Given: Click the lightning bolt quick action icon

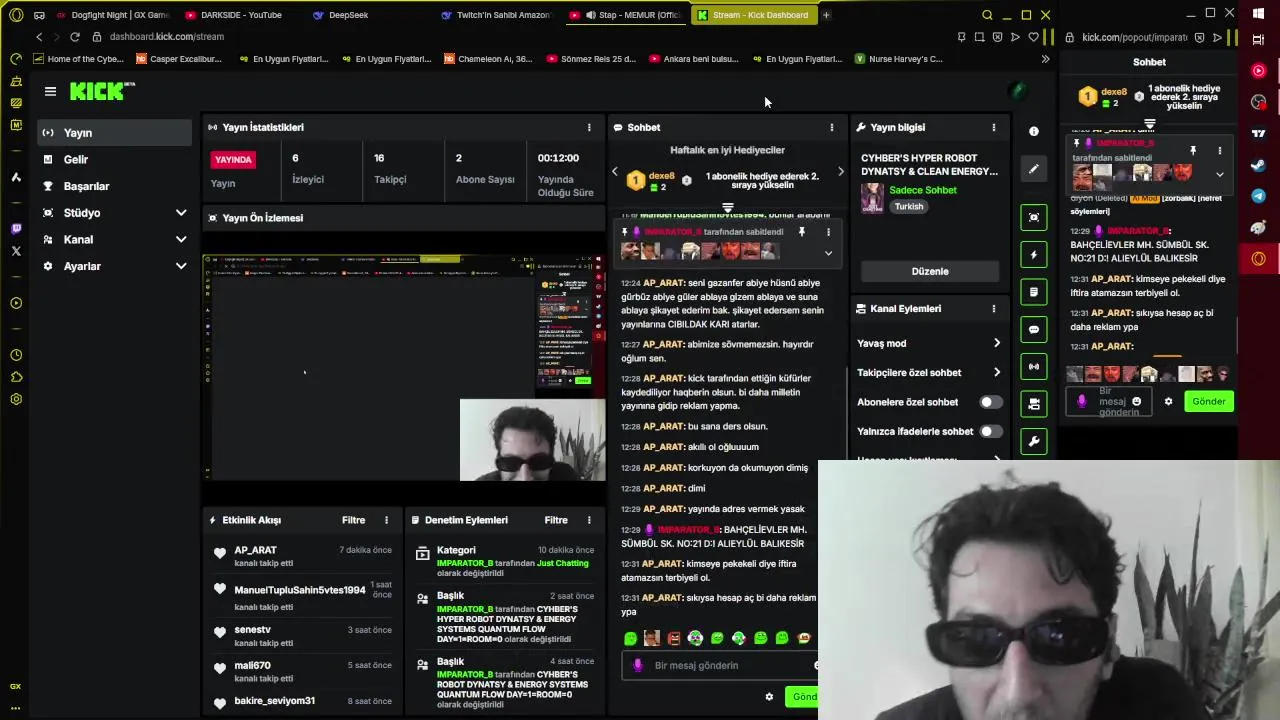Looking at the screenshot, I should pyautogui.click(x=1034, y=255).
